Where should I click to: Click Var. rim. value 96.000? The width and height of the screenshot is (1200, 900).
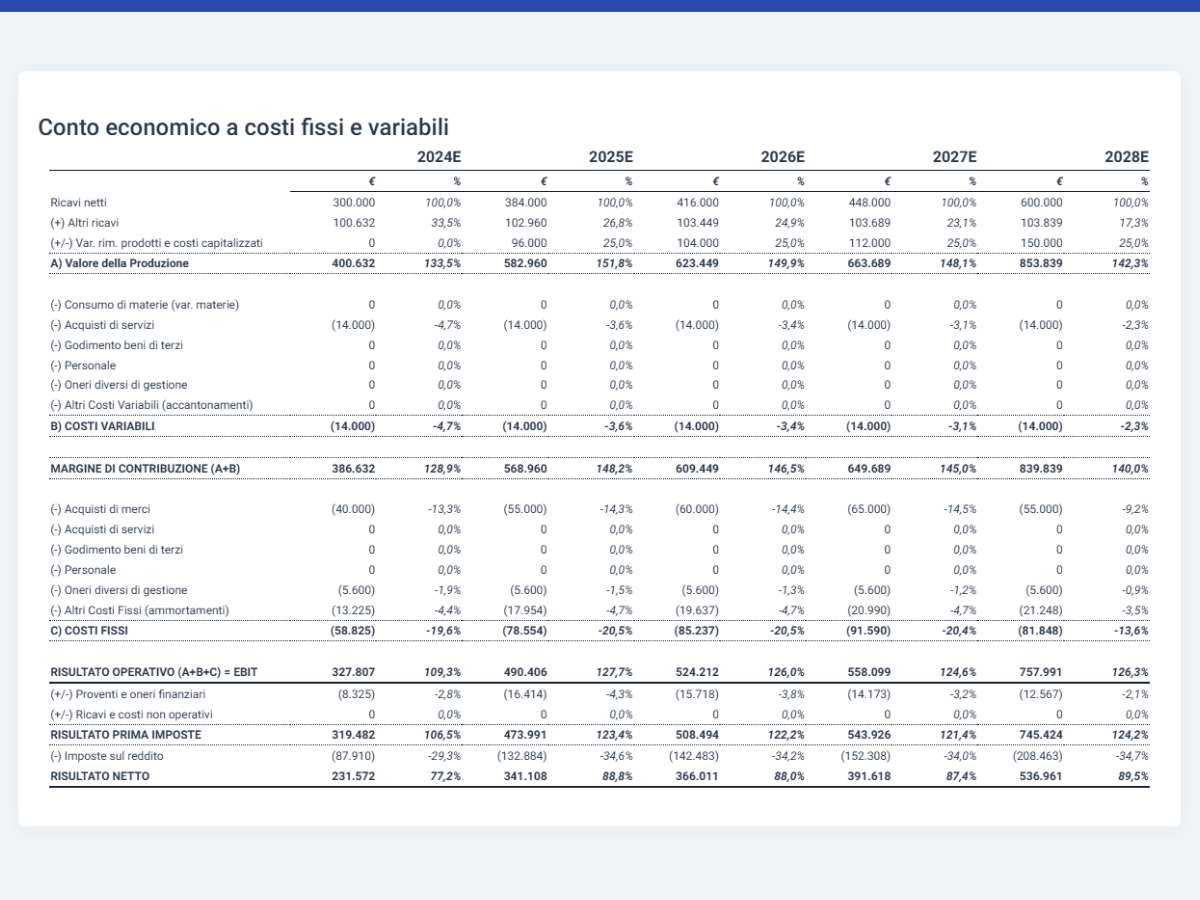coord(529,243)
